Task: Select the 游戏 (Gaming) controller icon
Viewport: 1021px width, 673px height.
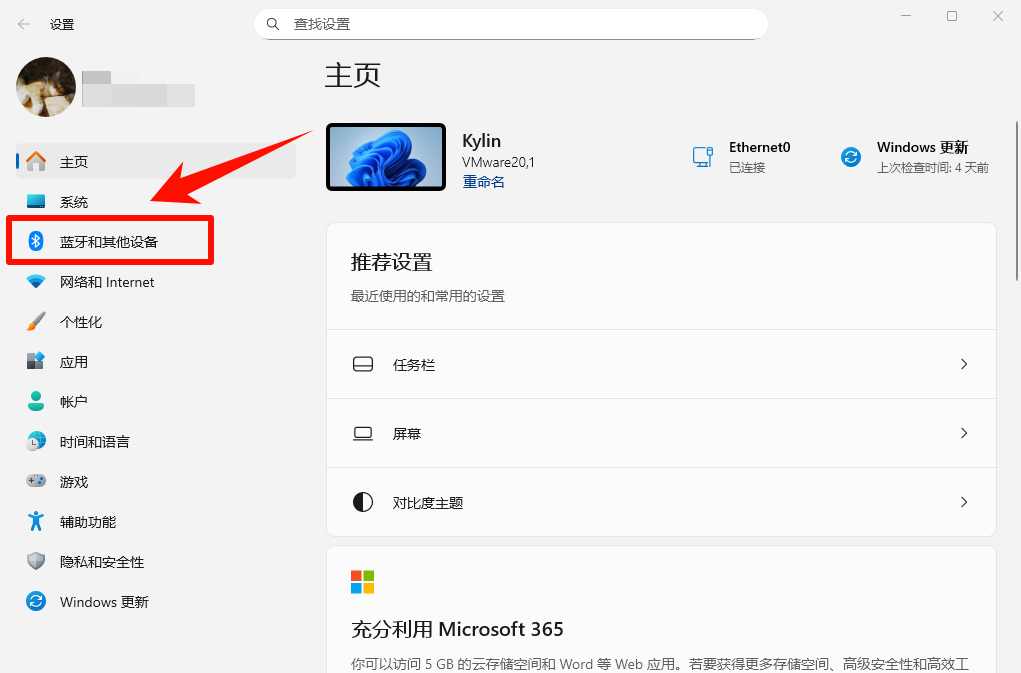Action: click(36, 481)
